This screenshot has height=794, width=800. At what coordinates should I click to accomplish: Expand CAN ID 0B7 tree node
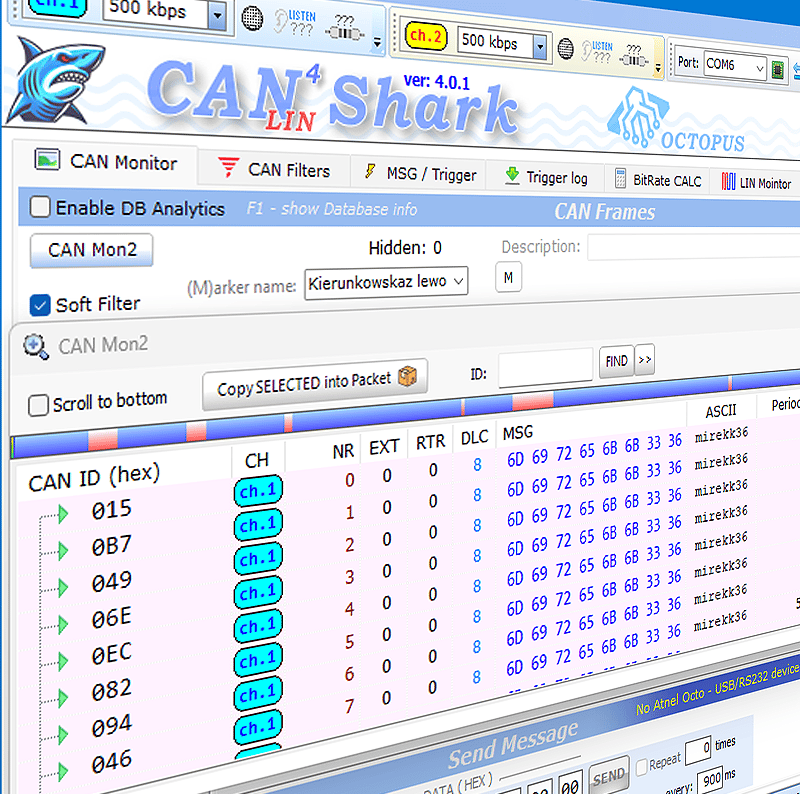point(63,551)
